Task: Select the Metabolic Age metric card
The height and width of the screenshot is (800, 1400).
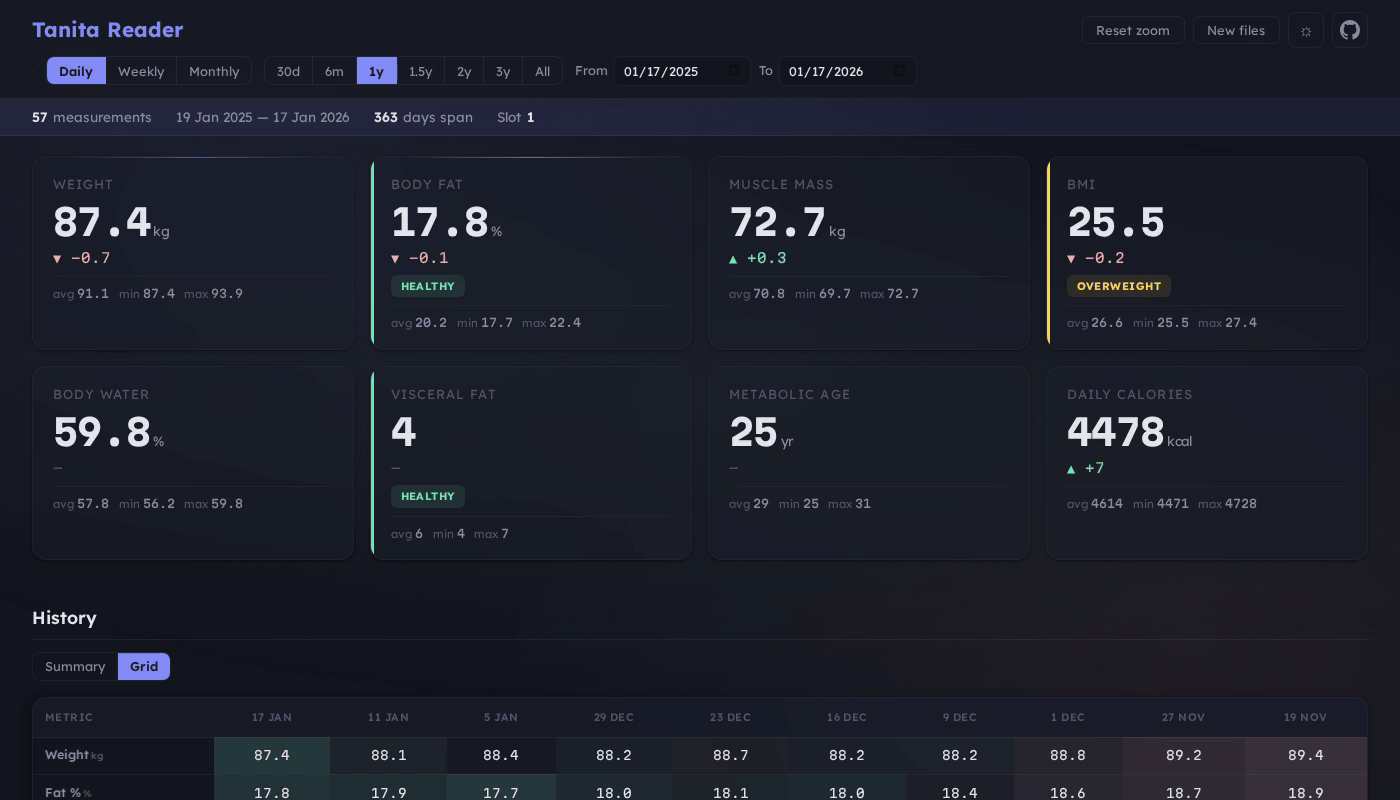Action: pos(869,463)
